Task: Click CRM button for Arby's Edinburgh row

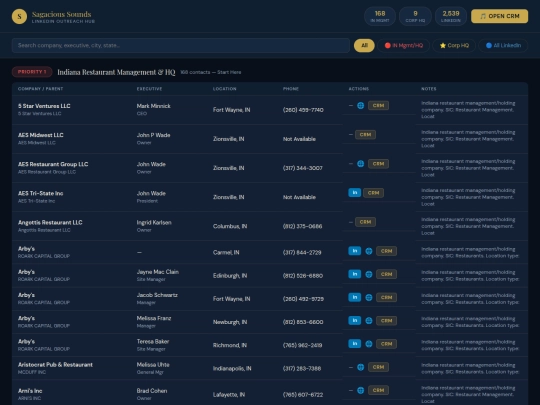Action: (386, 274)
